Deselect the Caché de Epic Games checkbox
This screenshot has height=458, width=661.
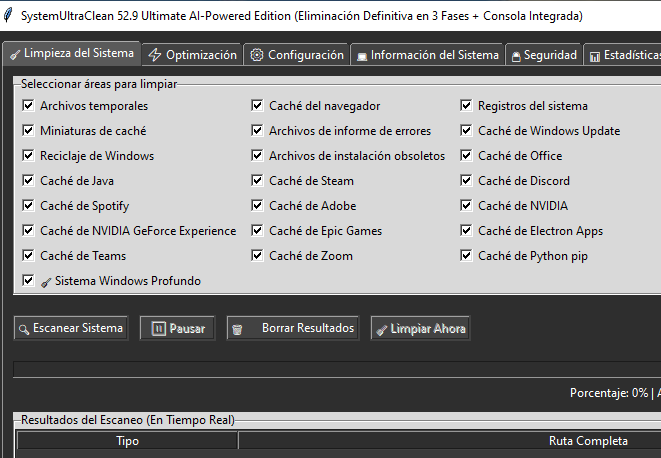coord(257,231)
